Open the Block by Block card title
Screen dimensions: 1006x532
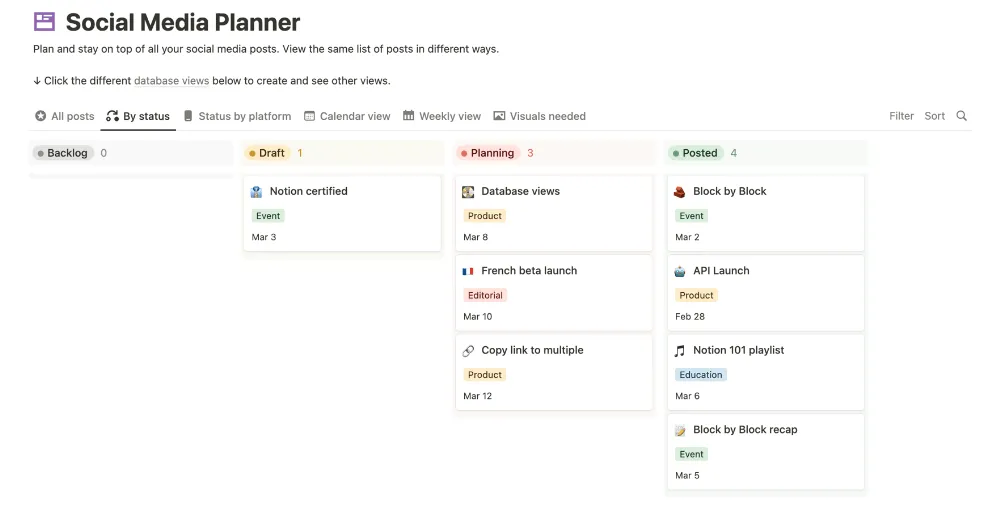[729, 191]
